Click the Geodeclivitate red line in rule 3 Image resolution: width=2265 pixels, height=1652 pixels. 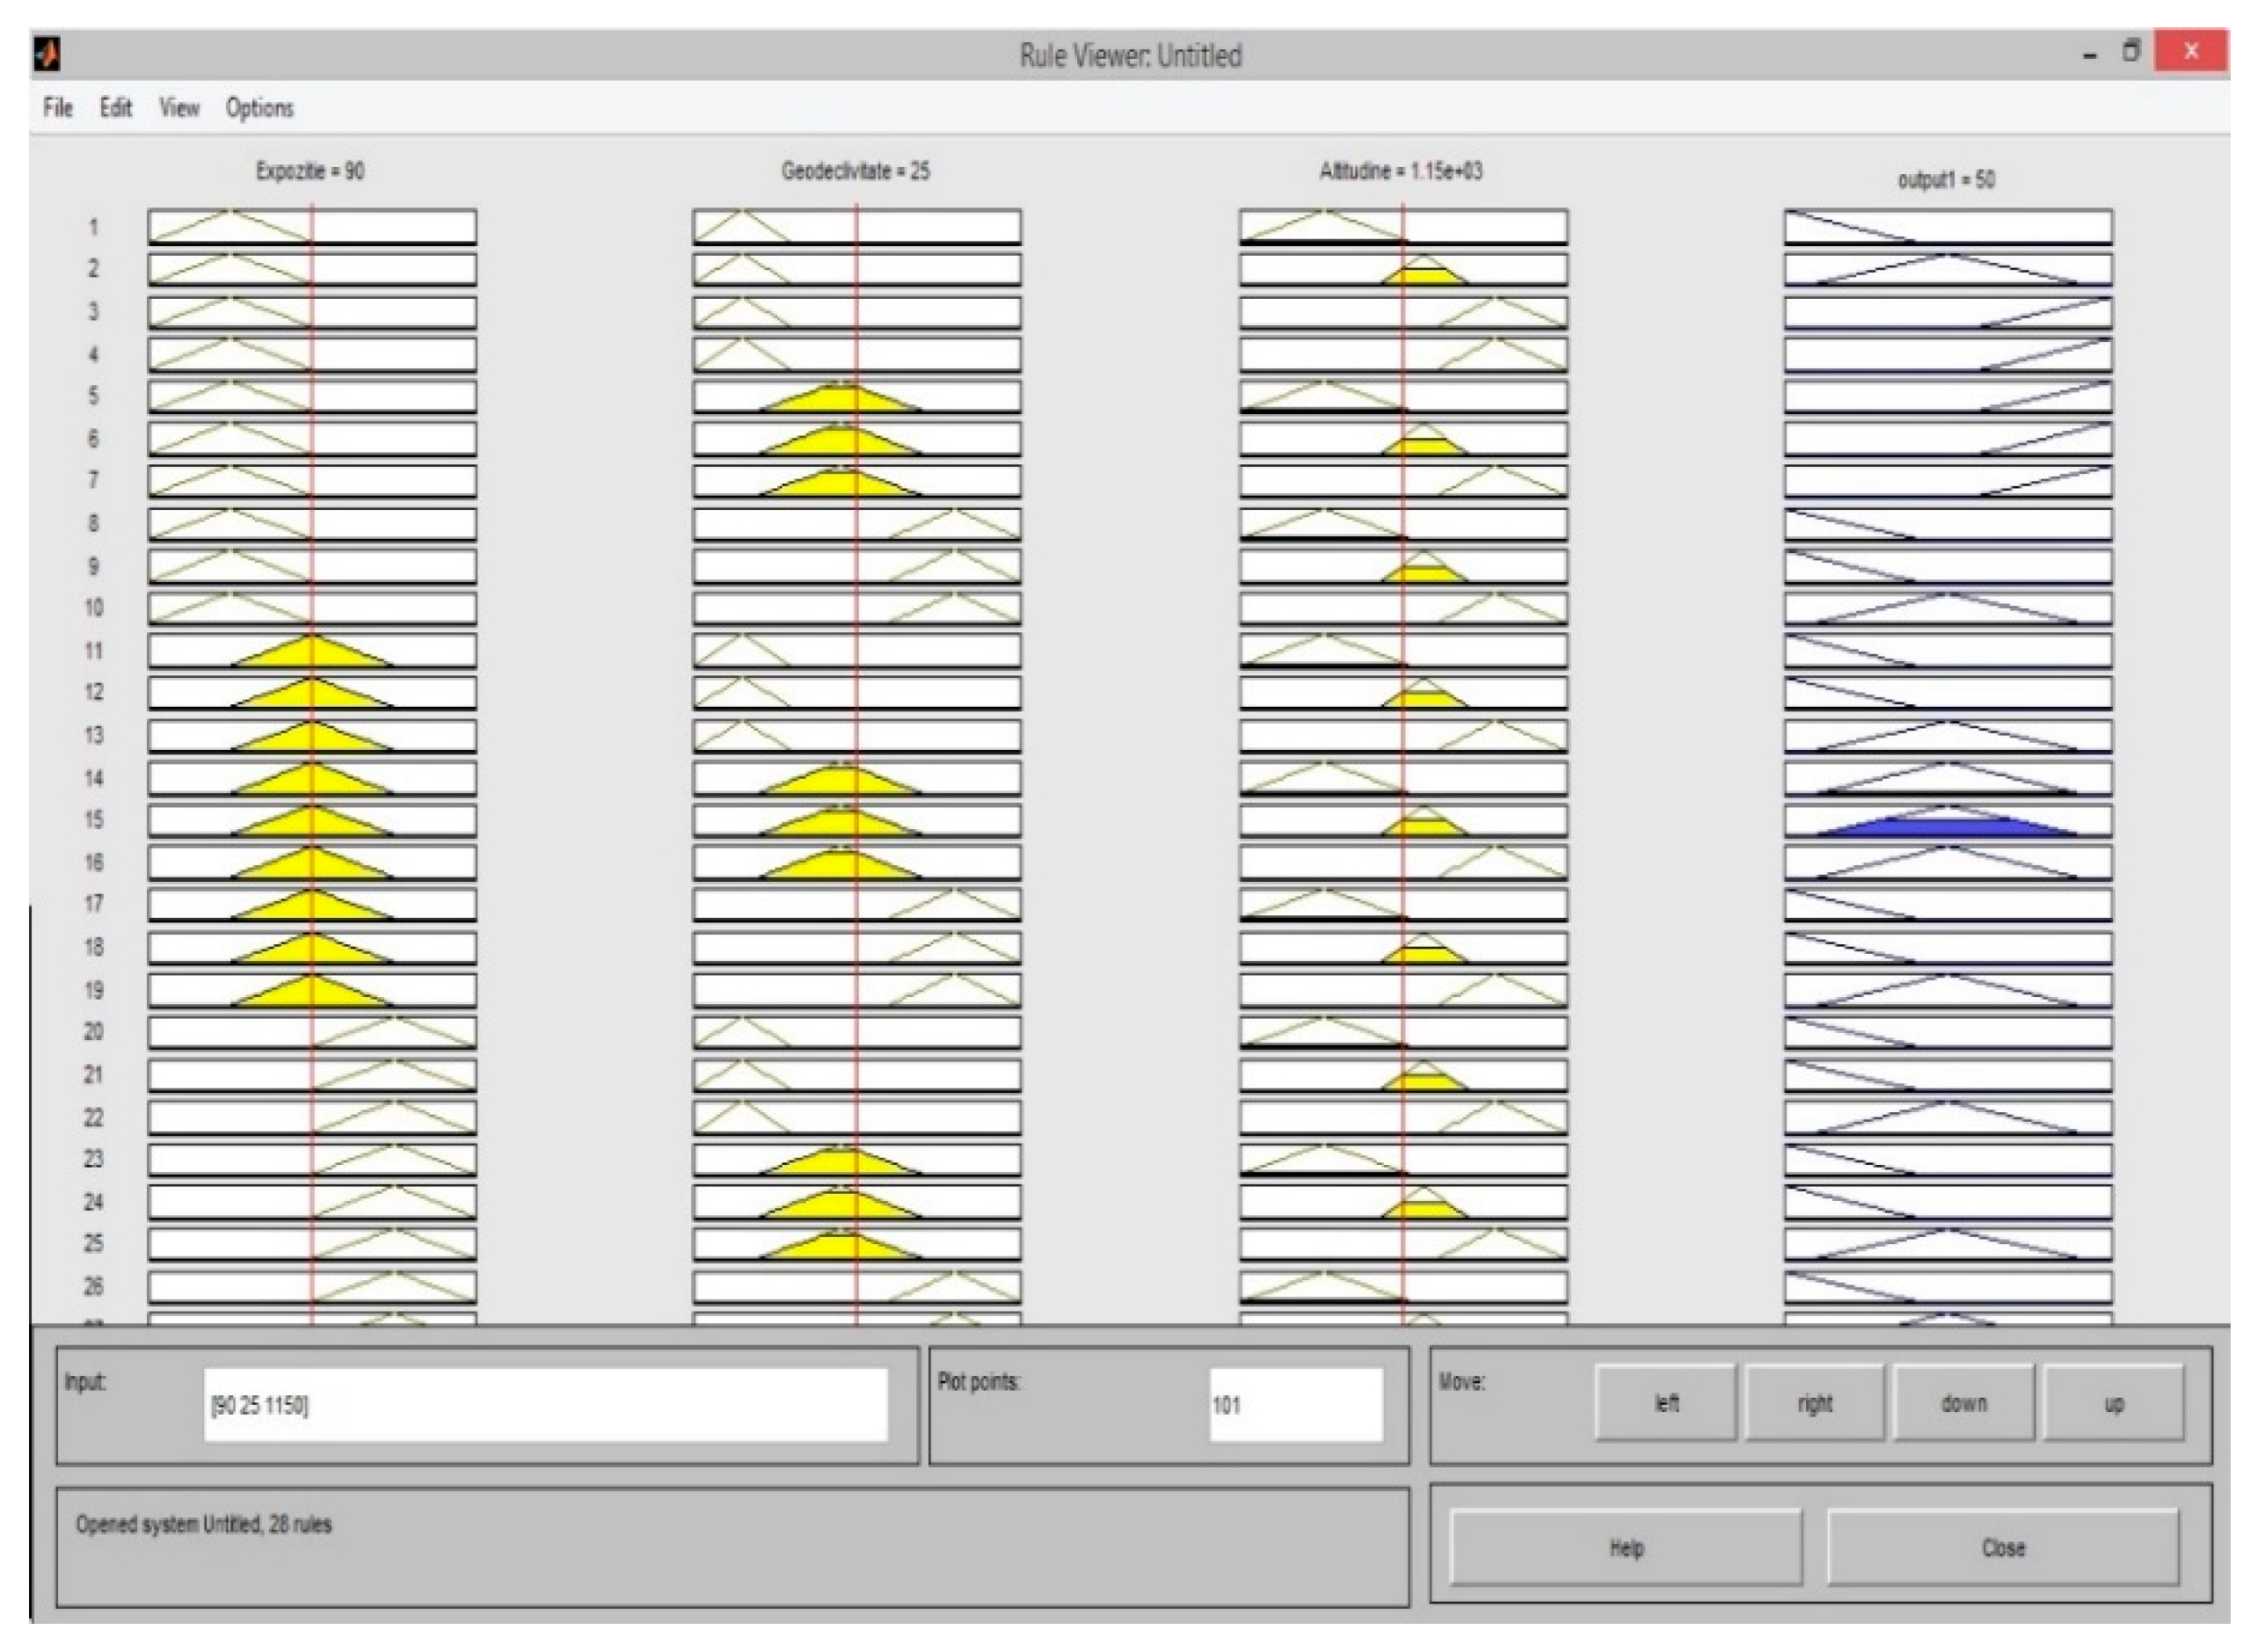[857, 312]
